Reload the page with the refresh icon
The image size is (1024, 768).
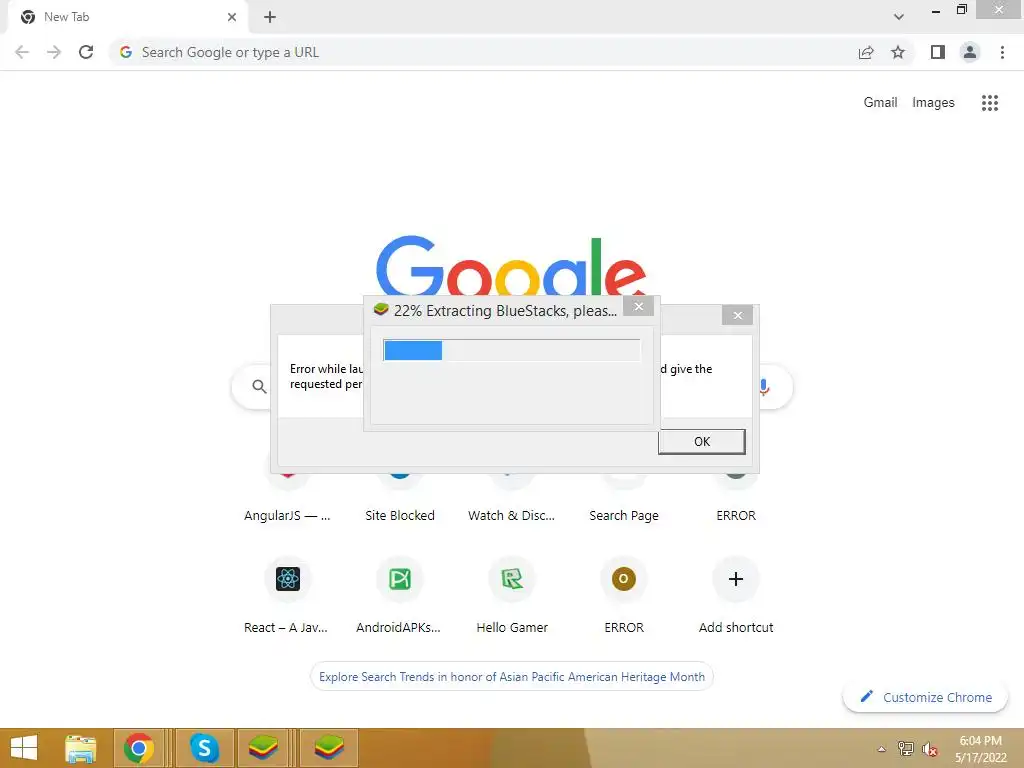click(86, 52)
